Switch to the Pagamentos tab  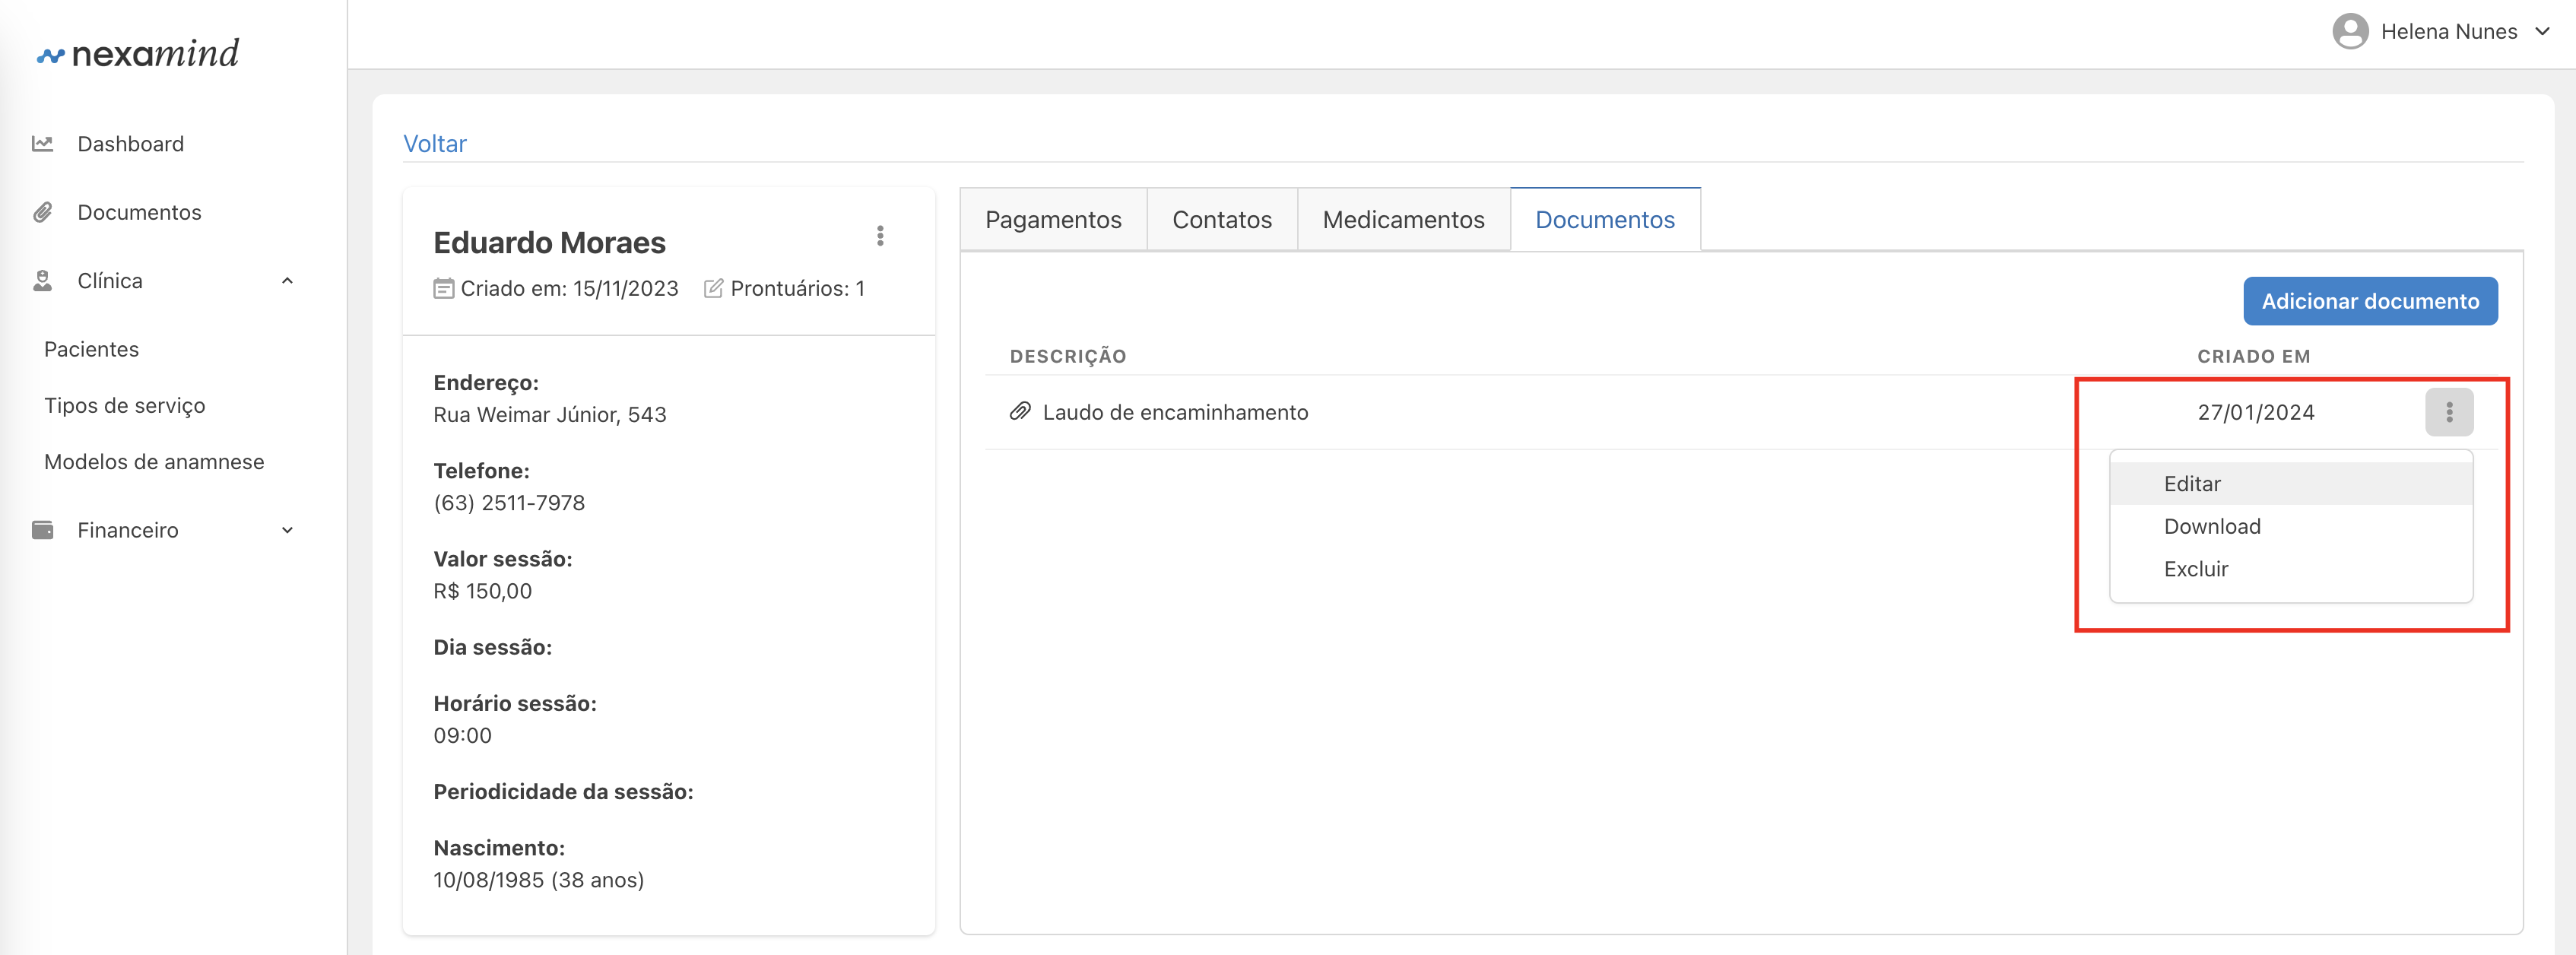pyautogui.click(x=1053, y=220)
